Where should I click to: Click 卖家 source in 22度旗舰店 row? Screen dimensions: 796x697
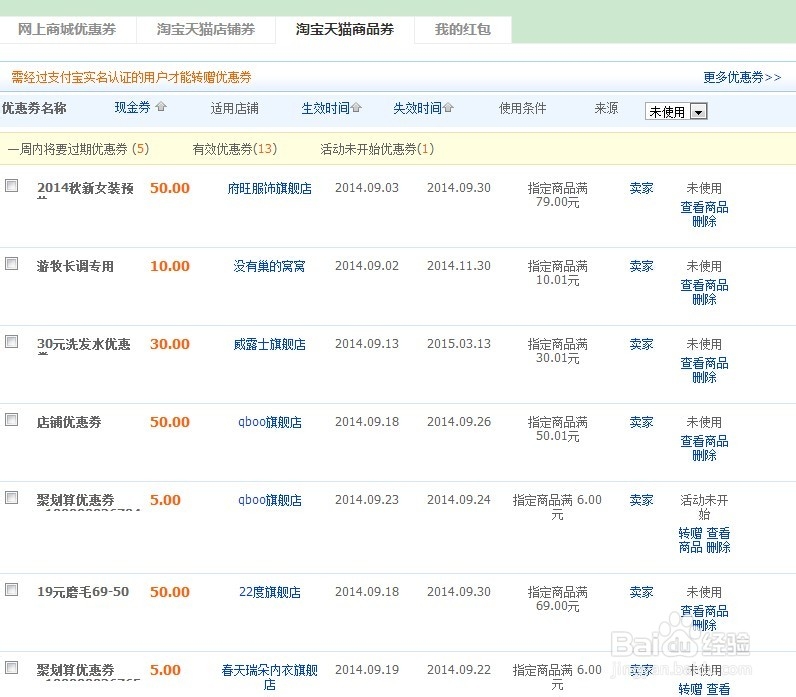(641, 592)
